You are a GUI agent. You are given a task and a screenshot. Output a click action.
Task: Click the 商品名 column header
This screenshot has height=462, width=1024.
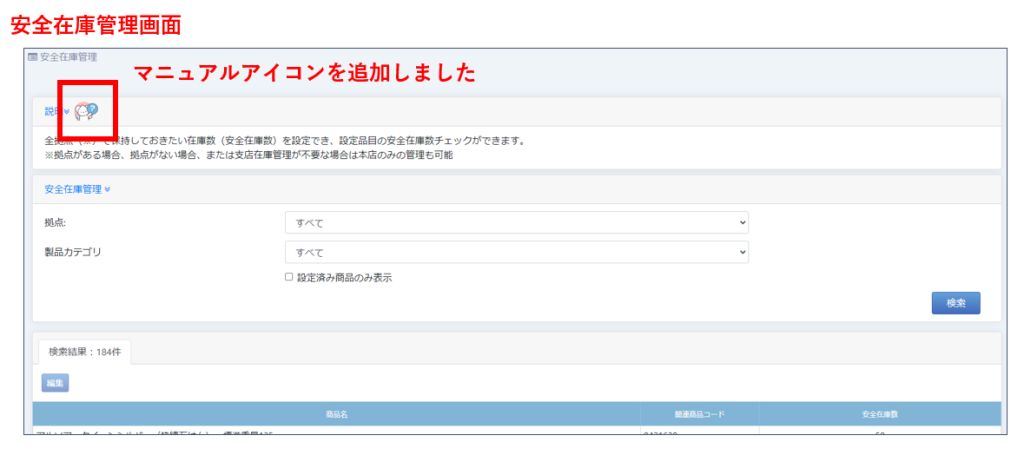[x=336, y=413]
